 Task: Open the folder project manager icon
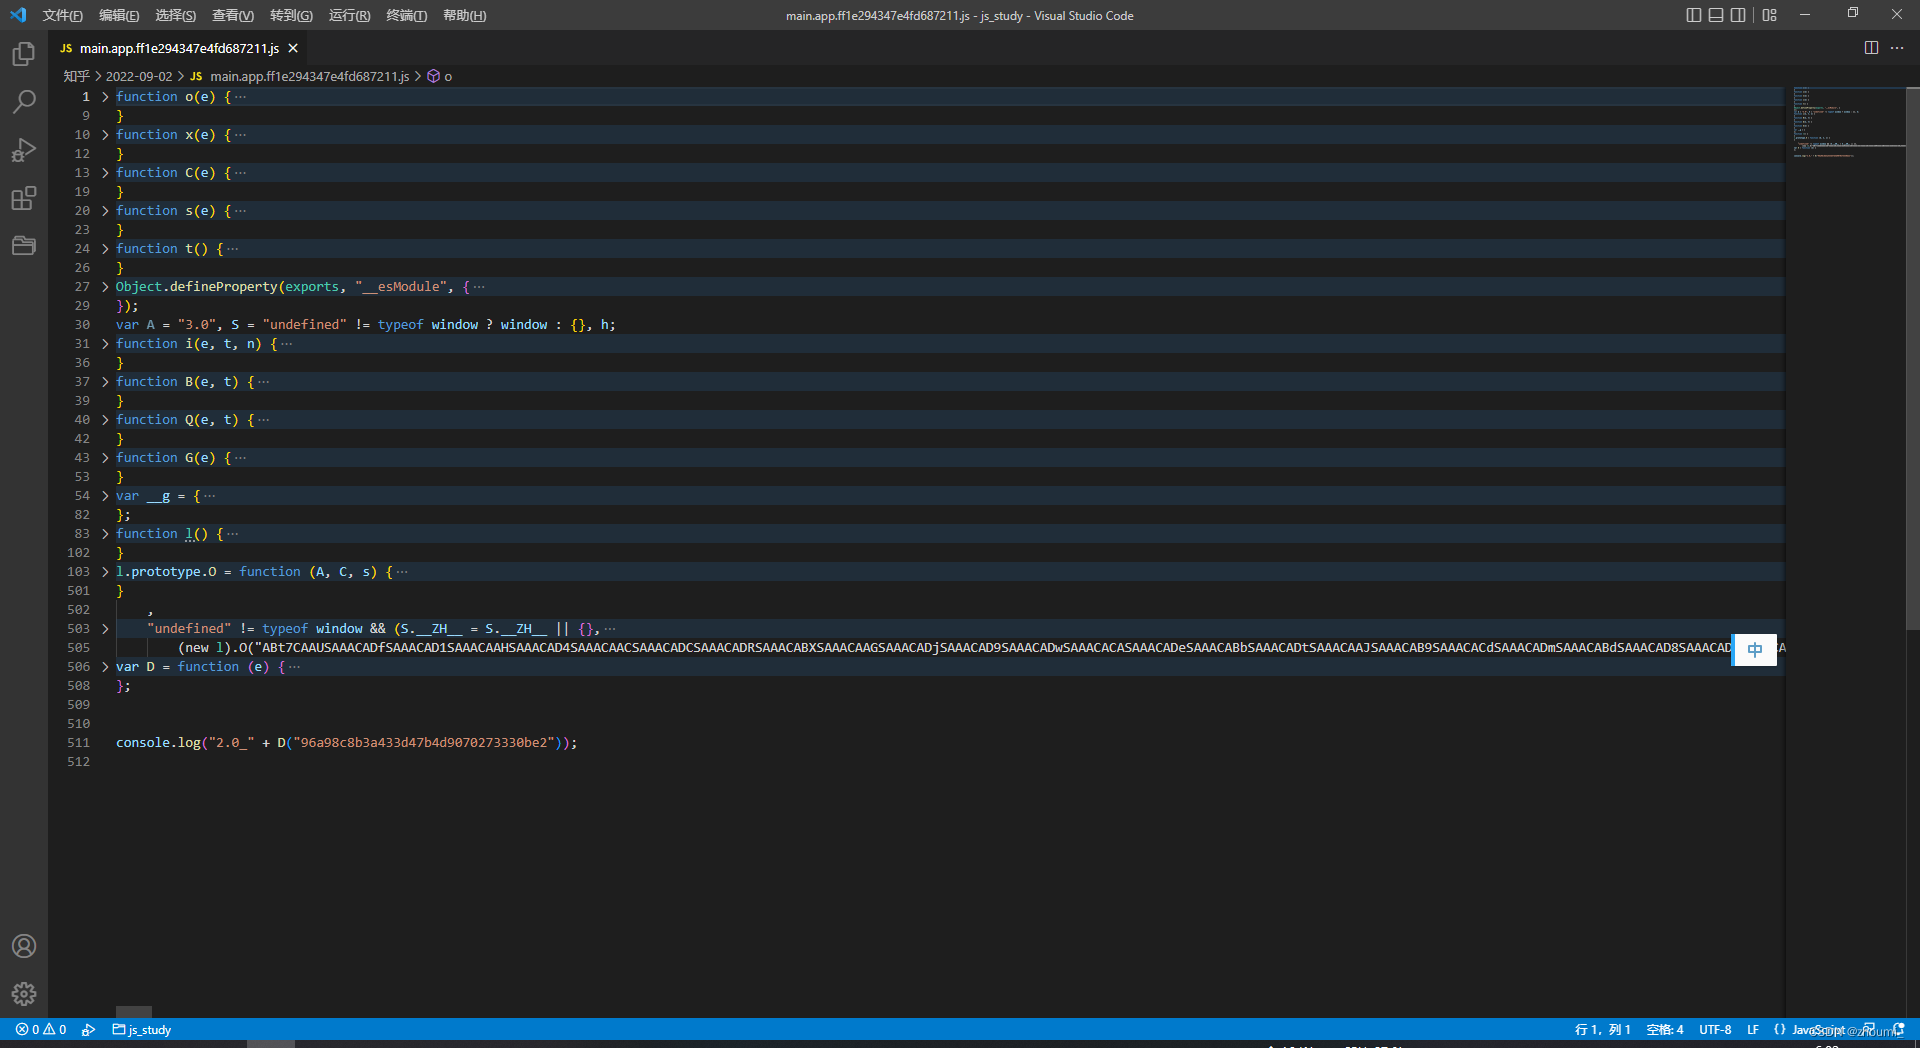[x=24, y=246]
